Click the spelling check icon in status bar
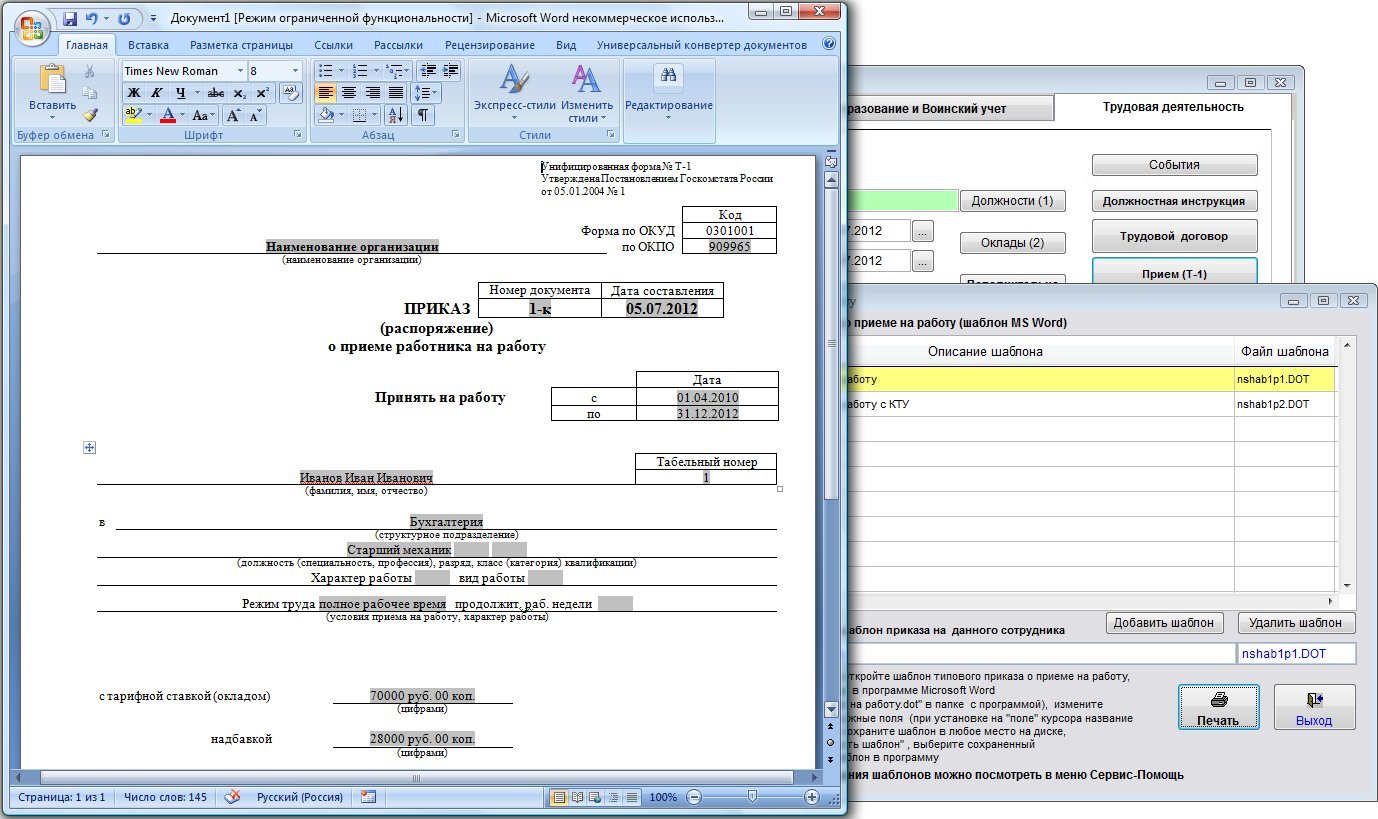 coord(232,797)
